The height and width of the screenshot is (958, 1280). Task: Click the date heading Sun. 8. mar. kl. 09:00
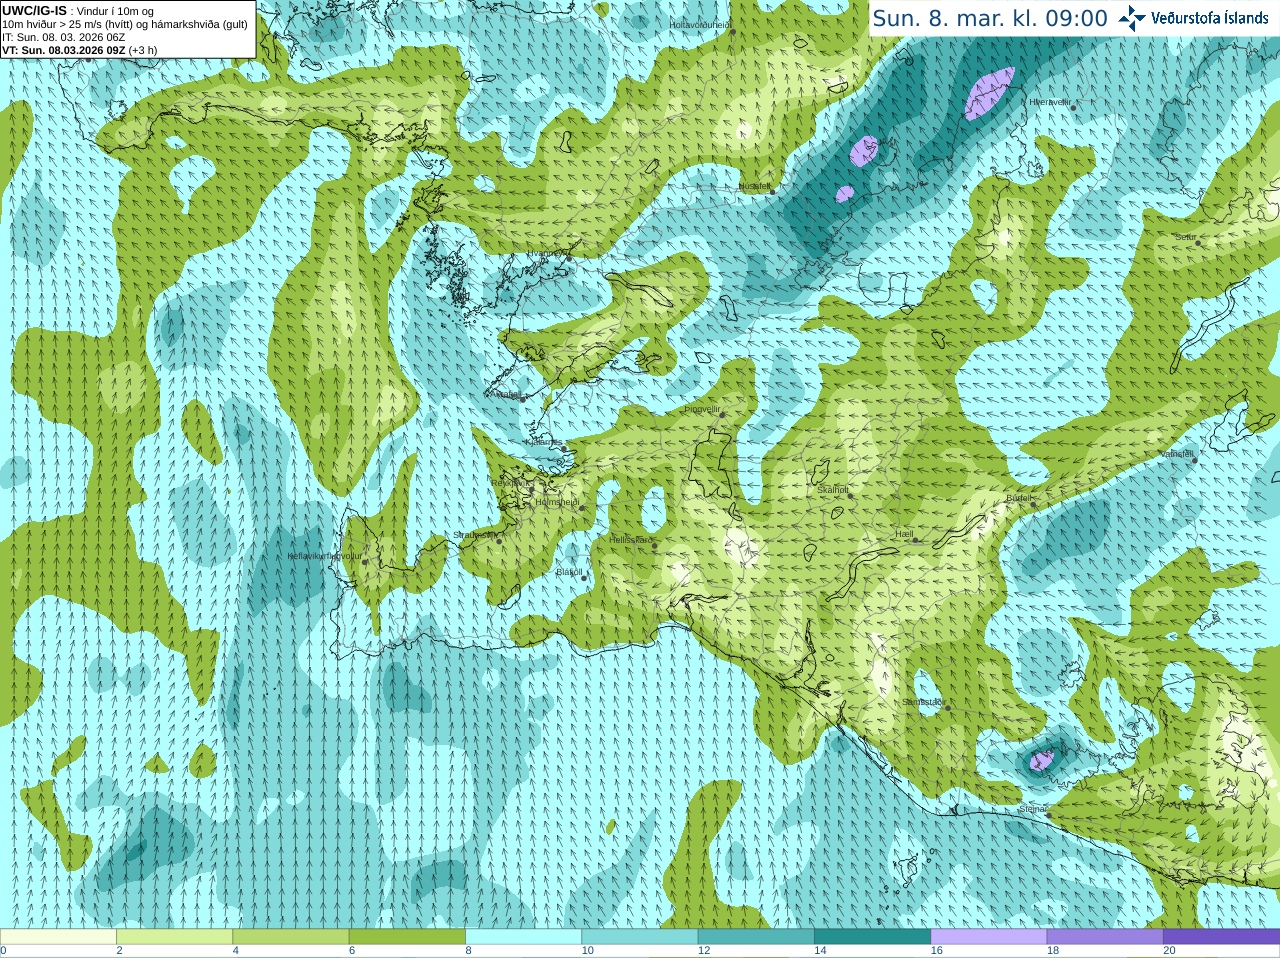tap(990, 19)
